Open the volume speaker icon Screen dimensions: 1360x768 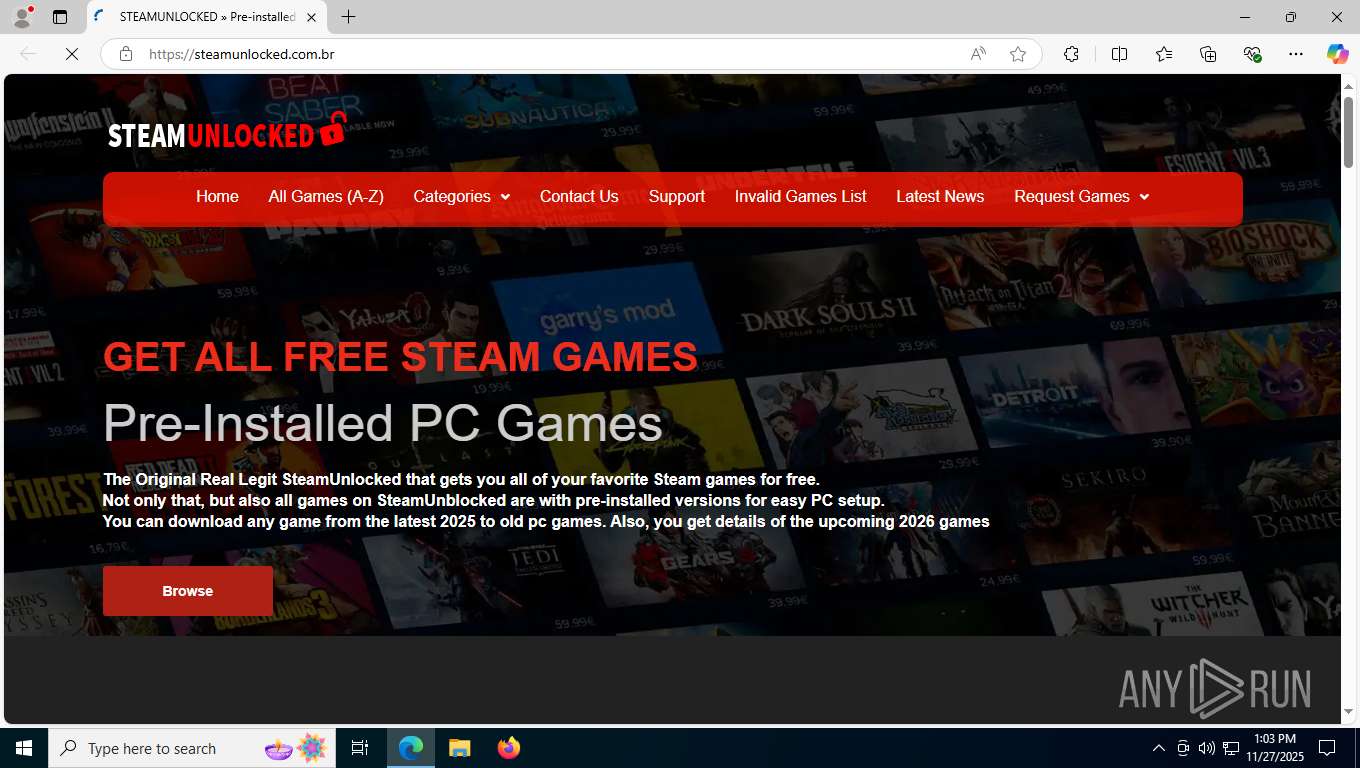pyautogui.click(x=1207, y=748)
